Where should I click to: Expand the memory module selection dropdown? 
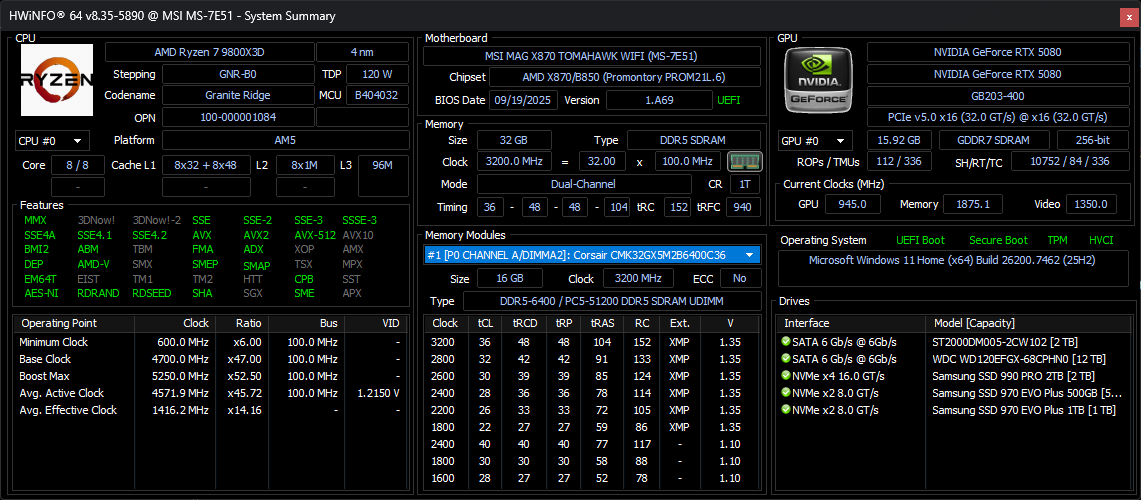(x=750, y=255)
